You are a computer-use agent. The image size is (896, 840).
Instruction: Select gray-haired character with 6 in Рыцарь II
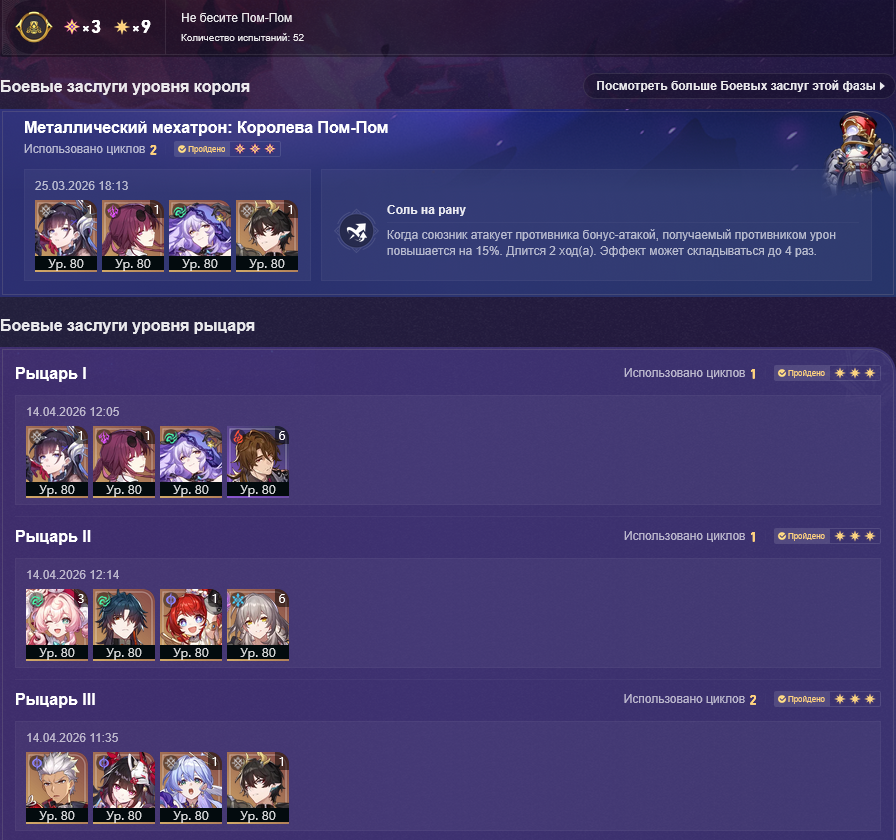258,625
